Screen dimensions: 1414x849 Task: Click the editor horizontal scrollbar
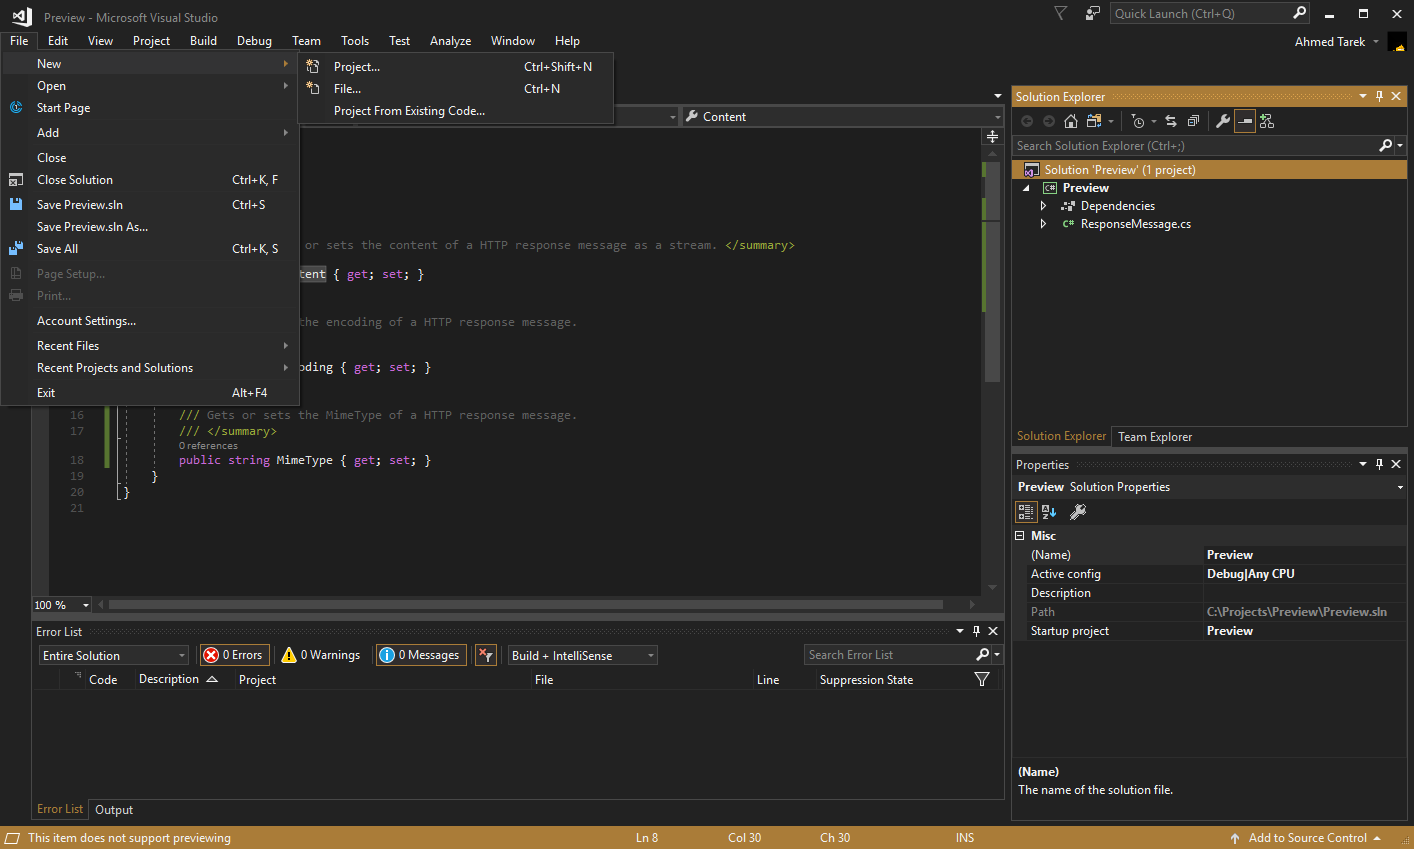pos(526,604)
